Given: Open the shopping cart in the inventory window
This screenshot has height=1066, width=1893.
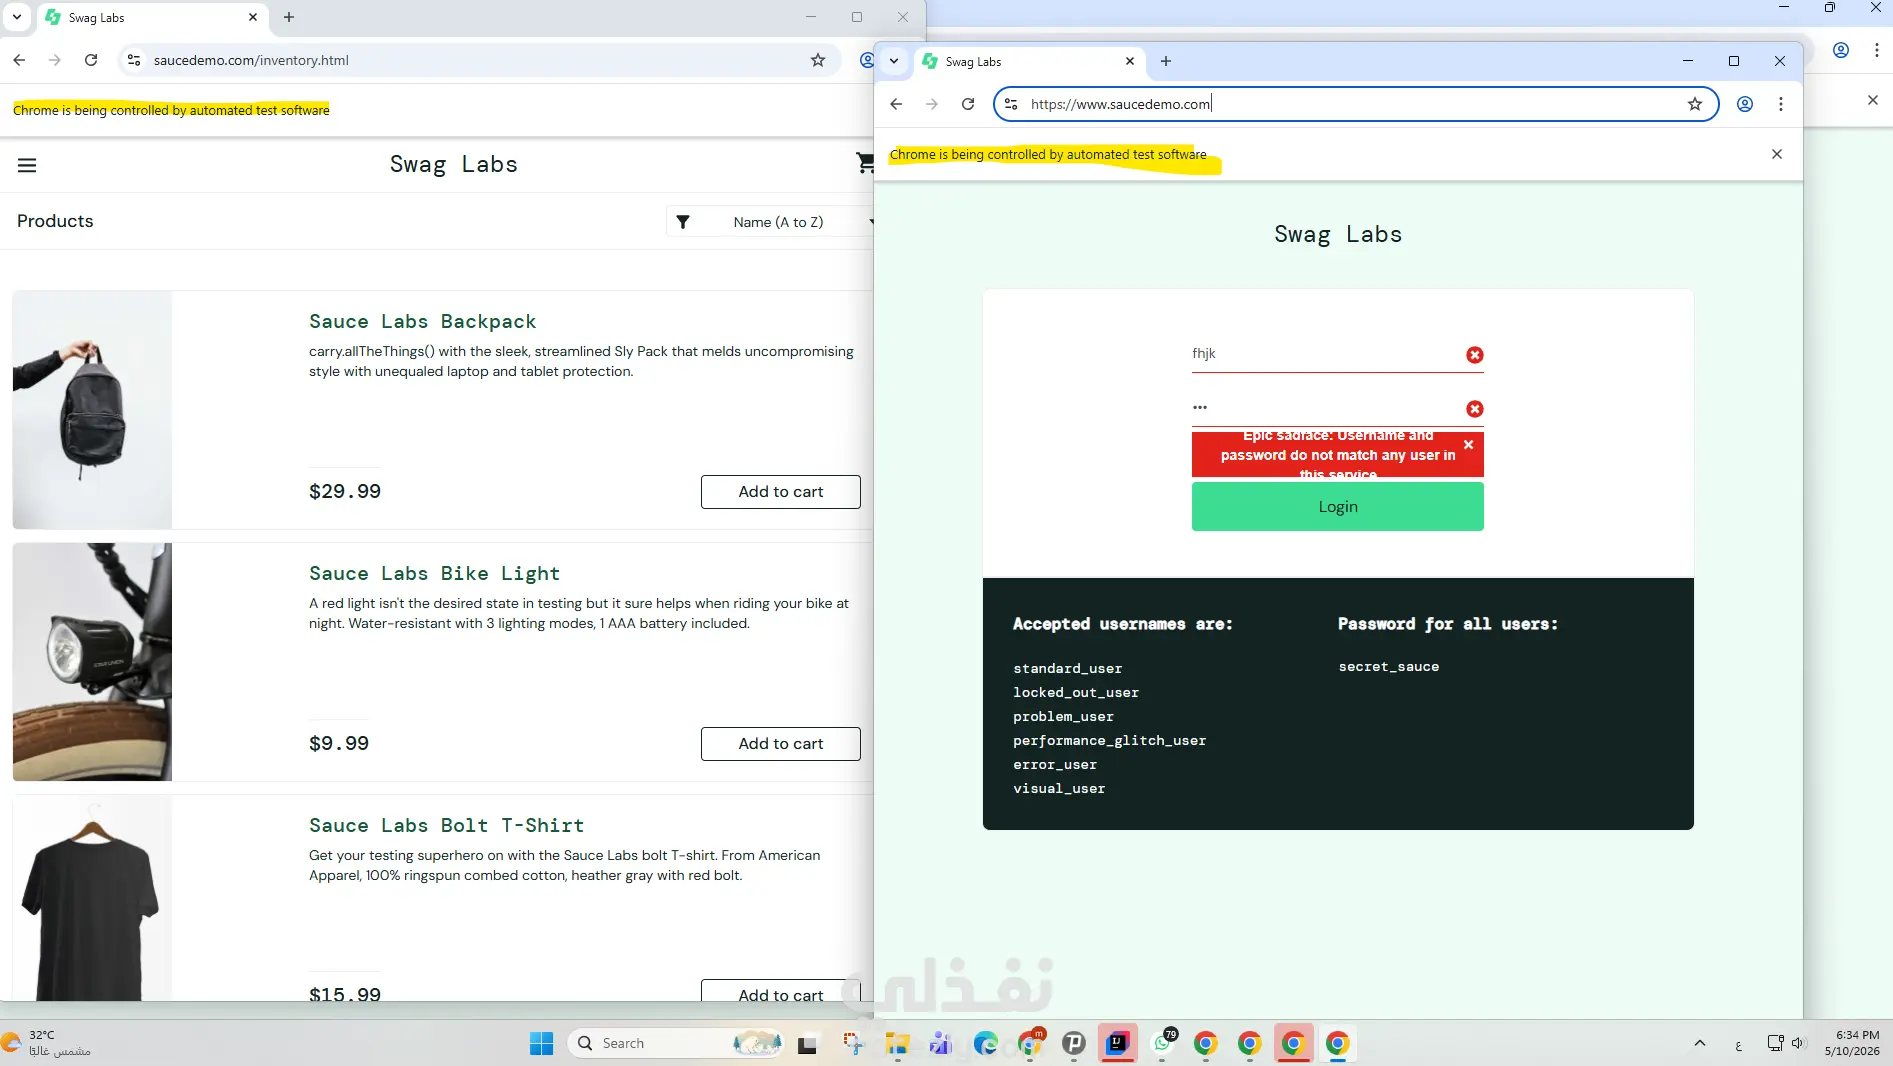Looking at the screenshot, I should [865, 164].
